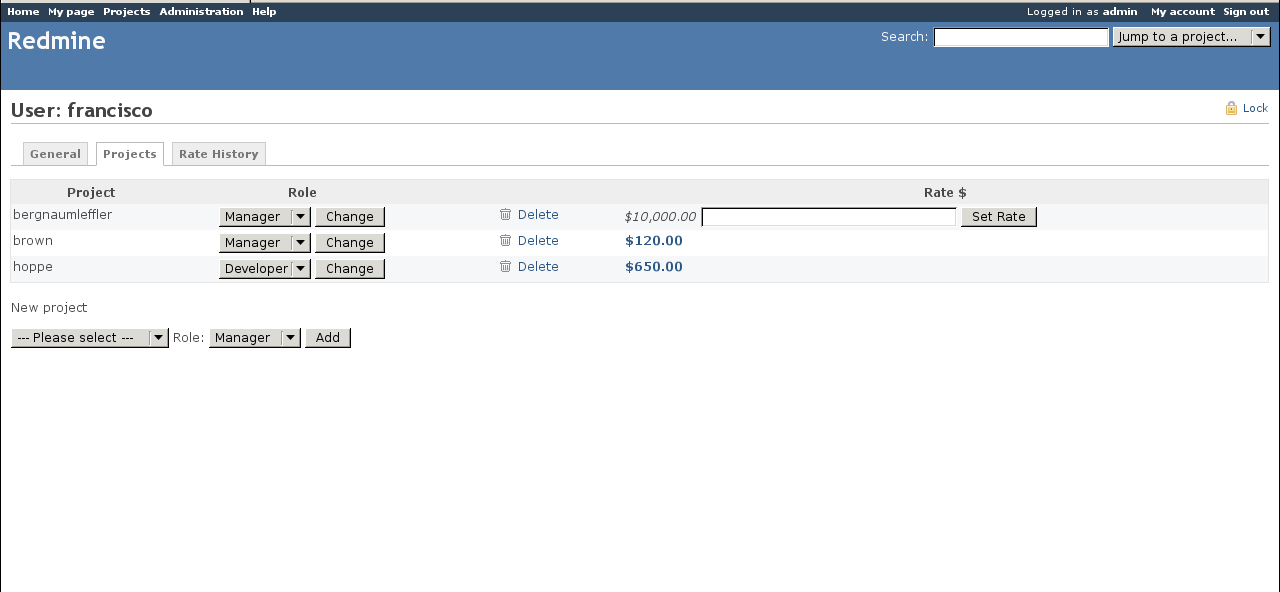Click Delete link for brown project
This screenshot has height=592, width=1280.
[538, 241]
